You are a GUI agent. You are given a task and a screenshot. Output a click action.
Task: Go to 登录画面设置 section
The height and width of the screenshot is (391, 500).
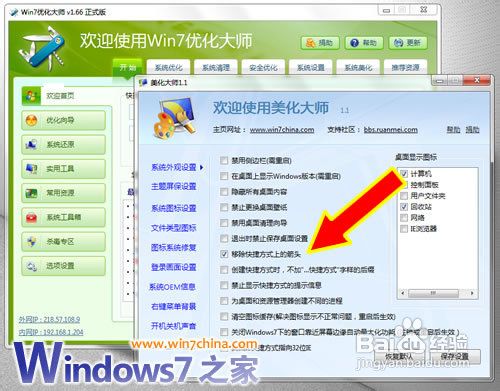[174, 267]
